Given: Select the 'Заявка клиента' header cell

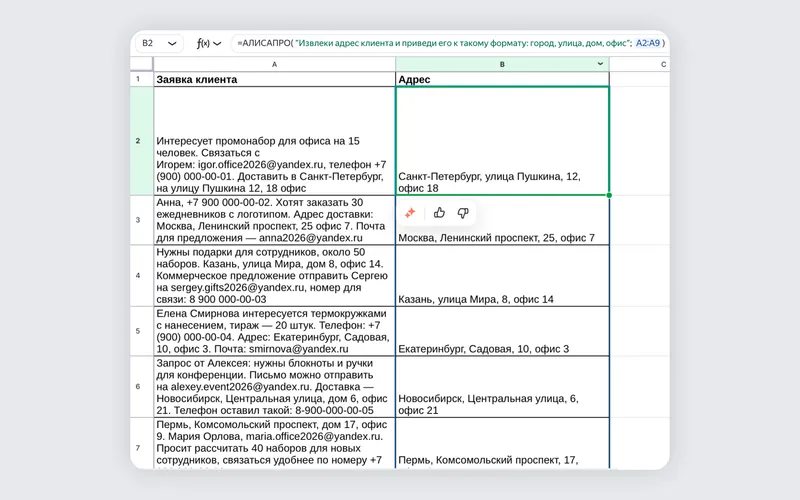Looking at the screenshot, I should 274,79.
